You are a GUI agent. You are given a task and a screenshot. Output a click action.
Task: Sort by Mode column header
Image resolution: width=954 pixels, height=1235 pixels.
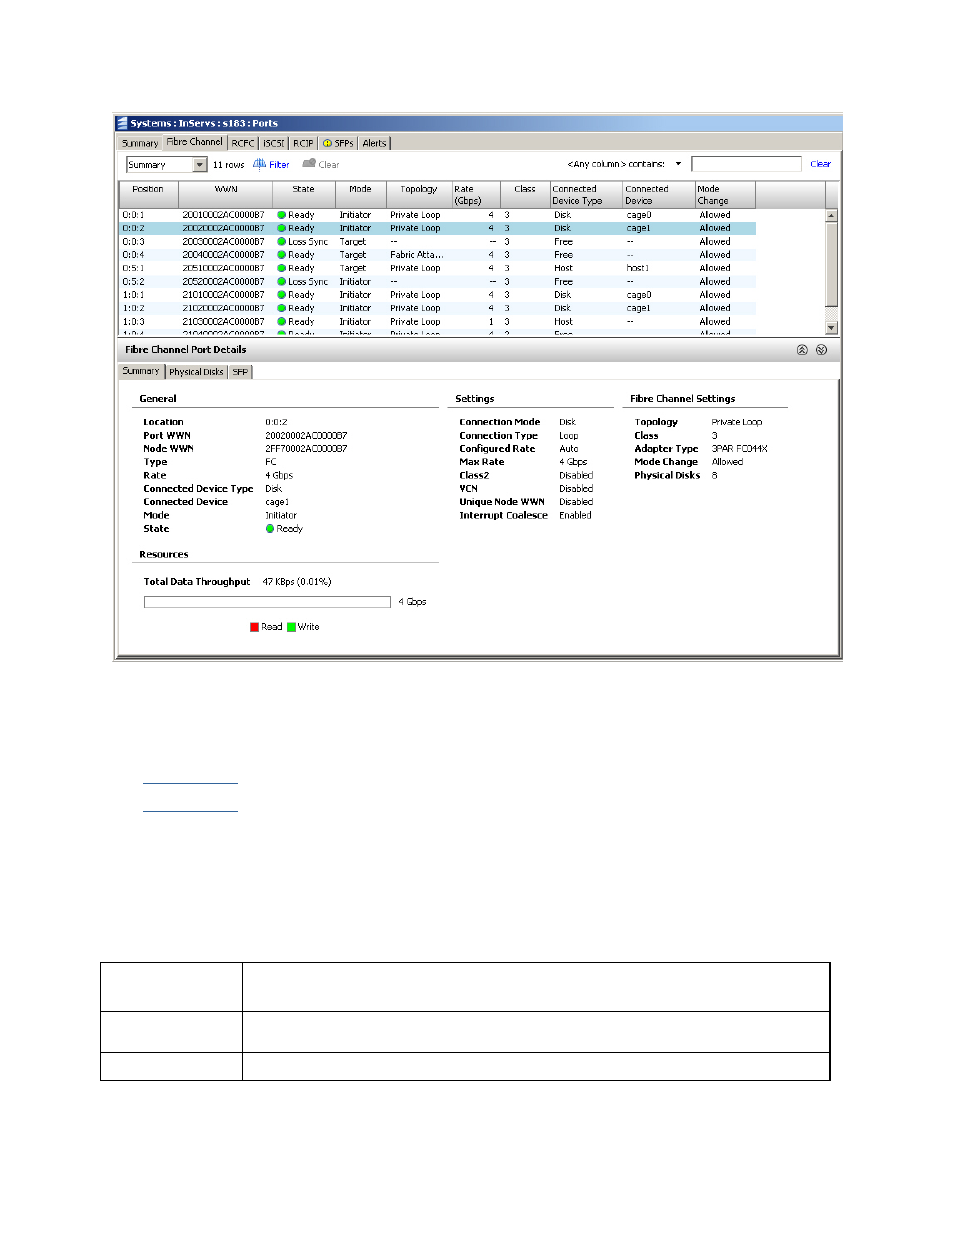[x=360, y=194]
